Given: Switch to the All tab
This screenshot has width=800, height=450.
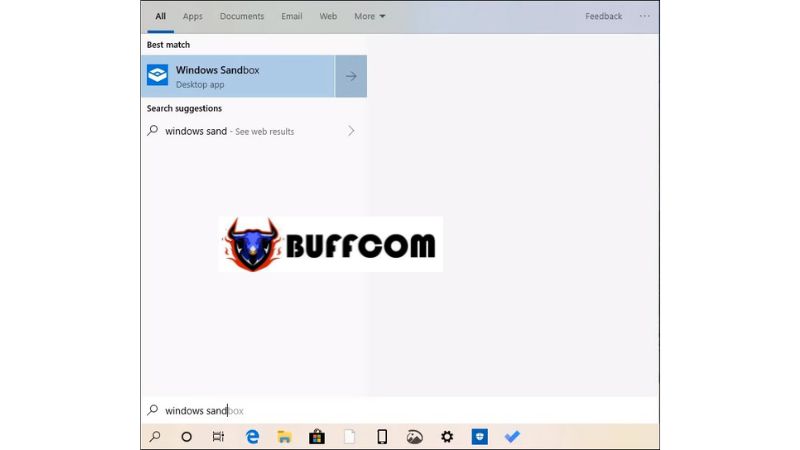Looking at the screenshot, I should pyautogui.click(x=161, y=16).
